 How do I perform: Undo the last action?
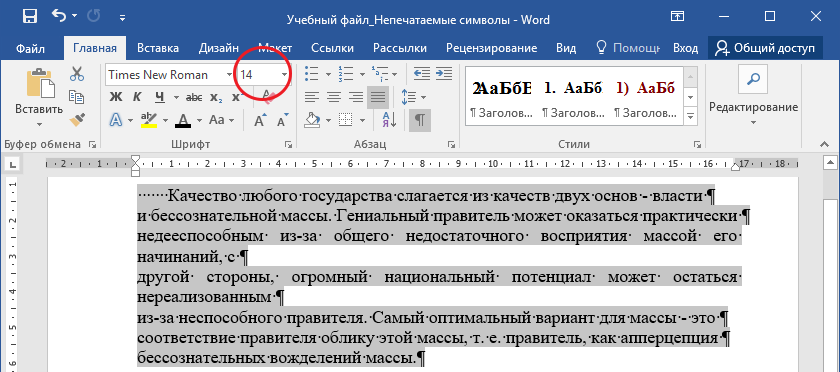[x=59, y=17]
